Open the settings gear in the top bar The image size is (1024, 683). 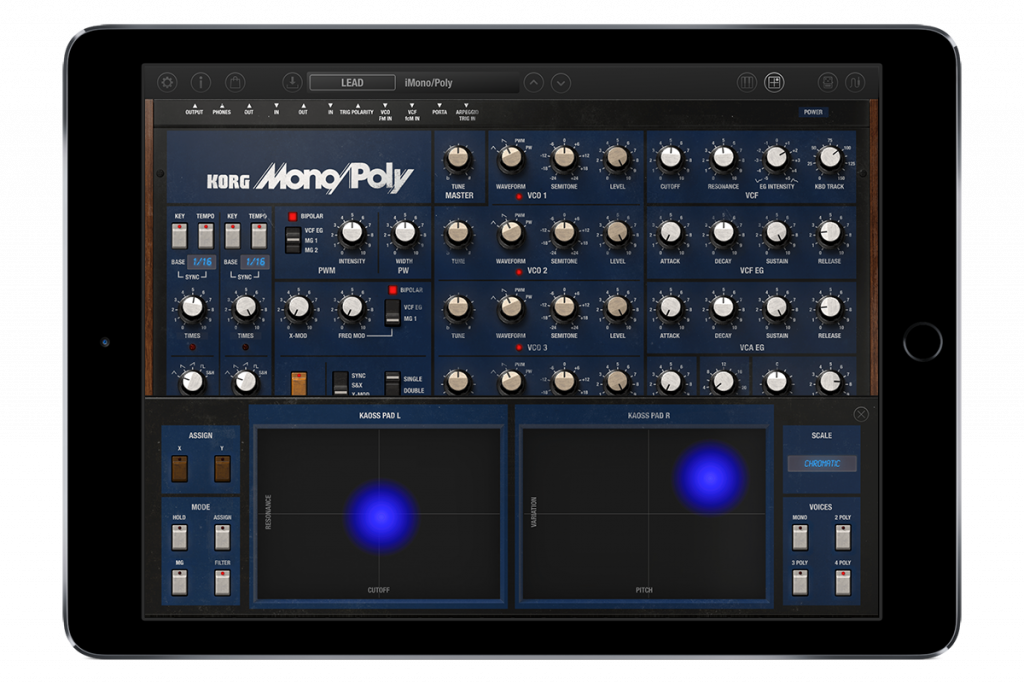pyautogui.click(x=168, y=82)
